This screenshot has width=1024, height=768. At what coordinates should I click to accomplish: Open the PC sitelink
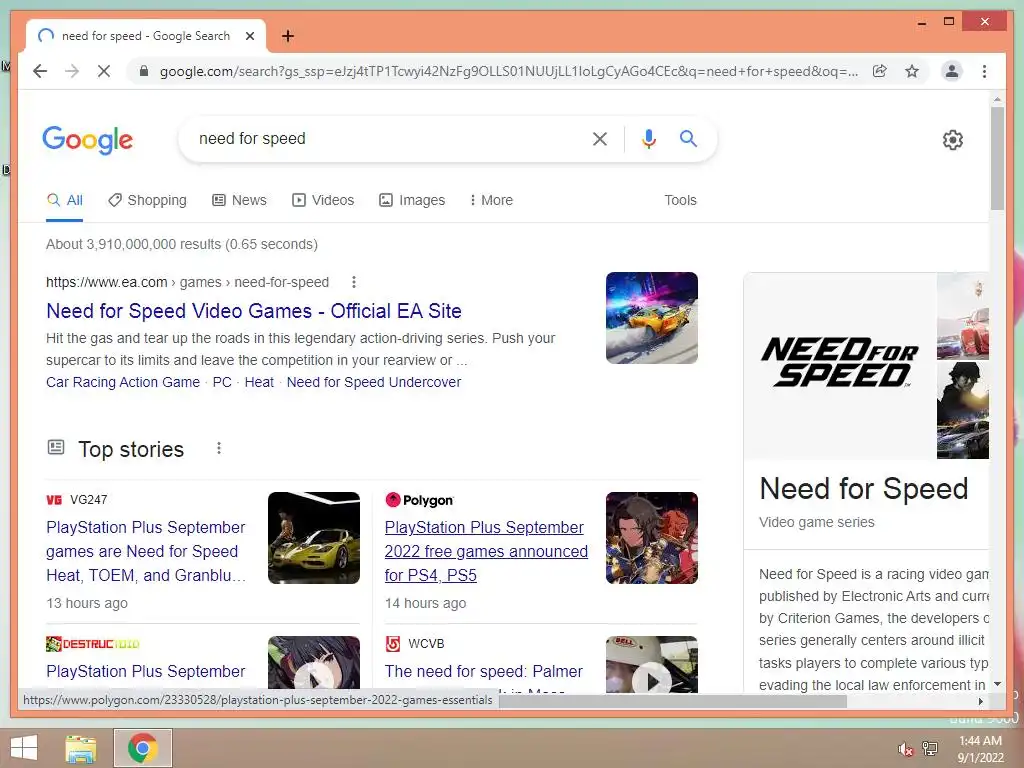coord(222,382)
